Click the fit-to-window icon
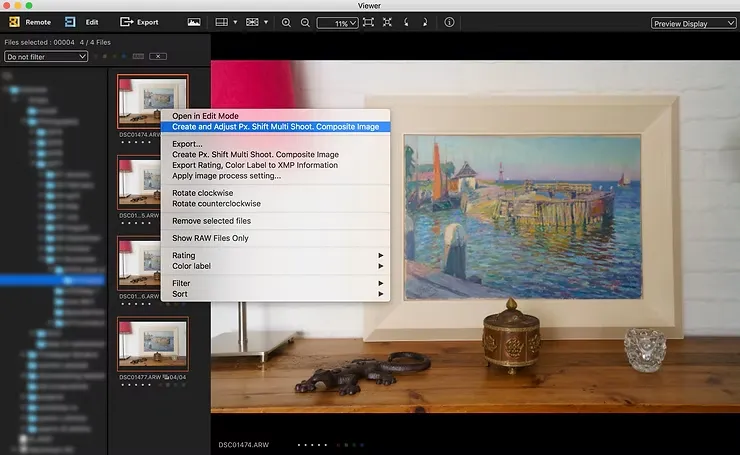740x455 pixels. pos(368,22)
